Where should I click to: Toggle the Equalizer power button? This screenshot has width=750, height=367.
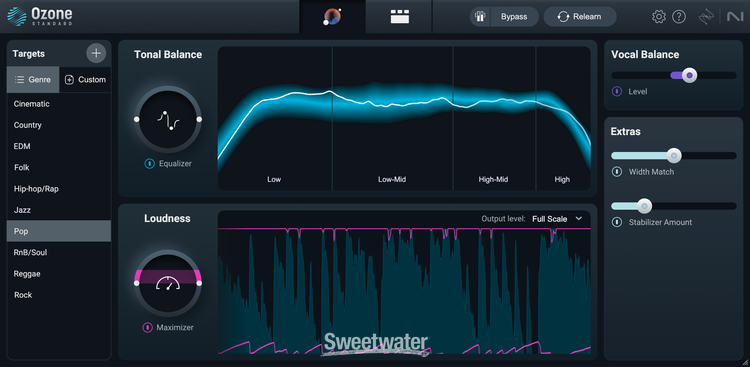(x=150, y=164)
